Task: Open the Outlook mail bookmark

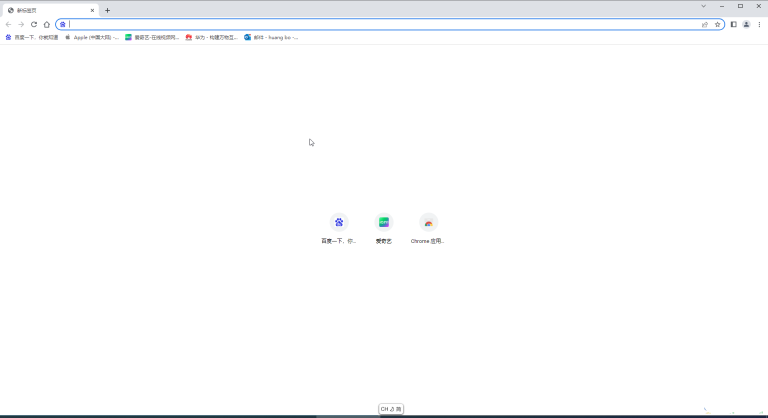Action: pos(271,37)
